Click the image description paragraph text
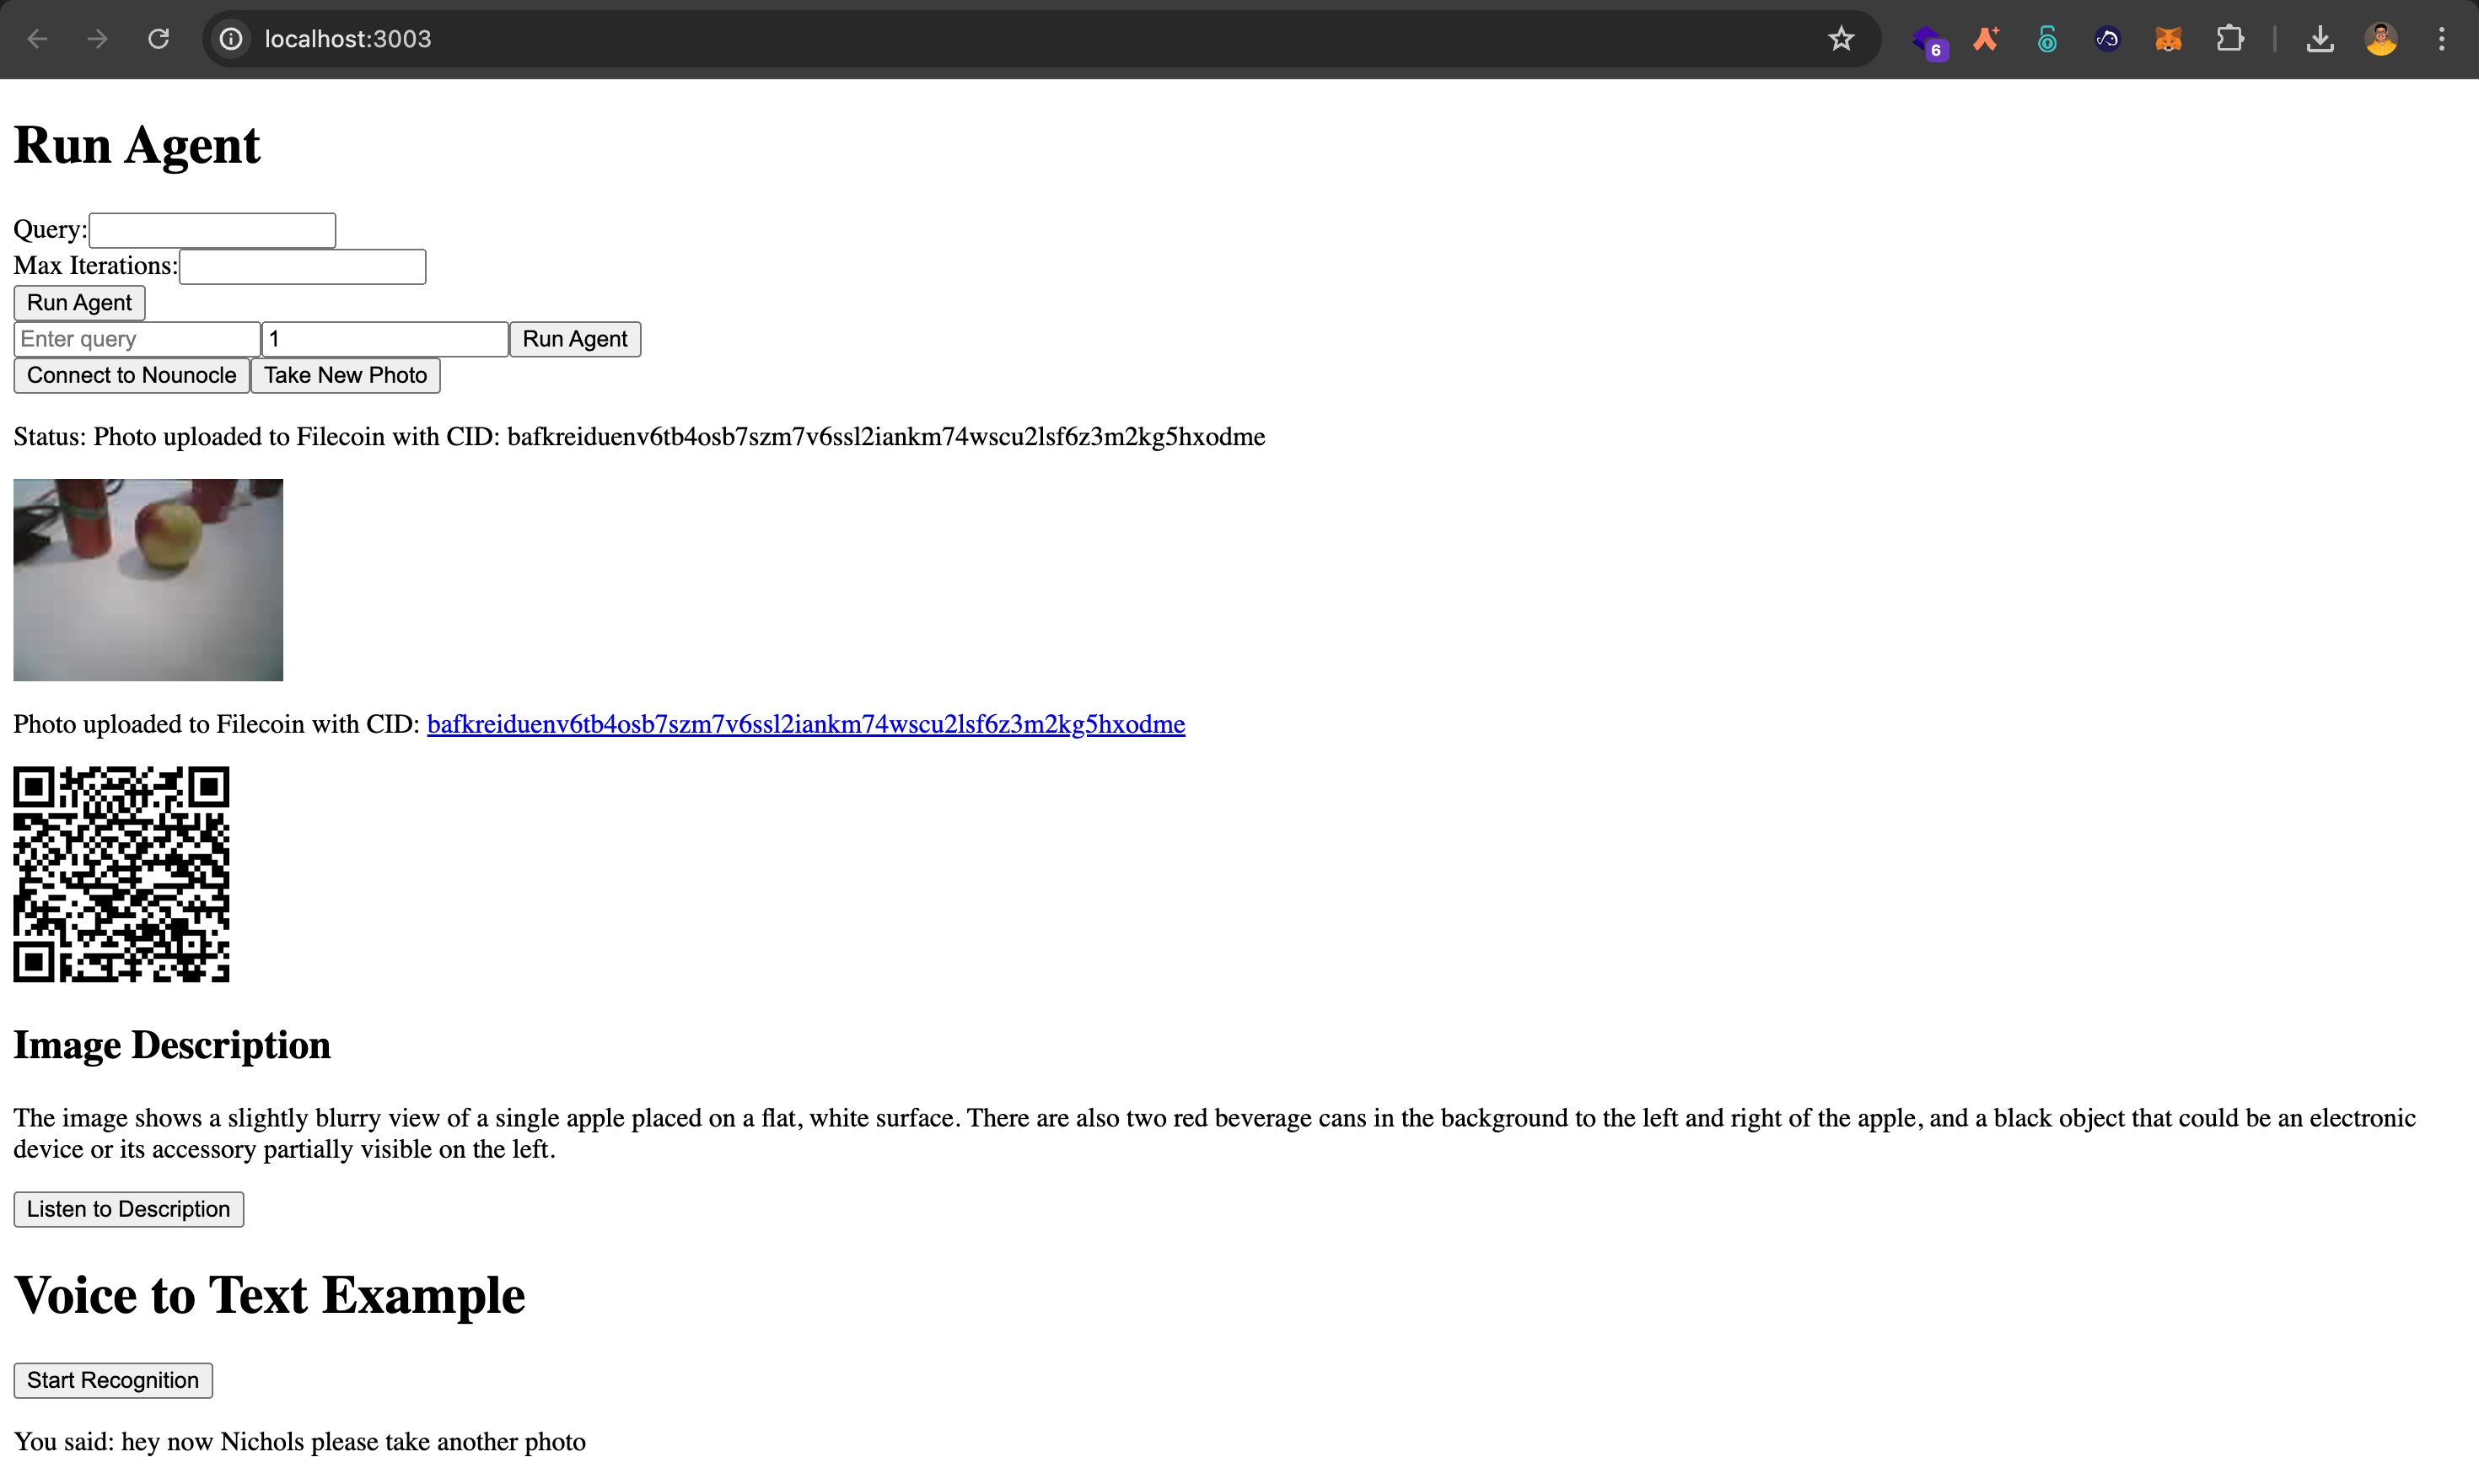The image size is (2479, 1484). pos(1214,1133)
